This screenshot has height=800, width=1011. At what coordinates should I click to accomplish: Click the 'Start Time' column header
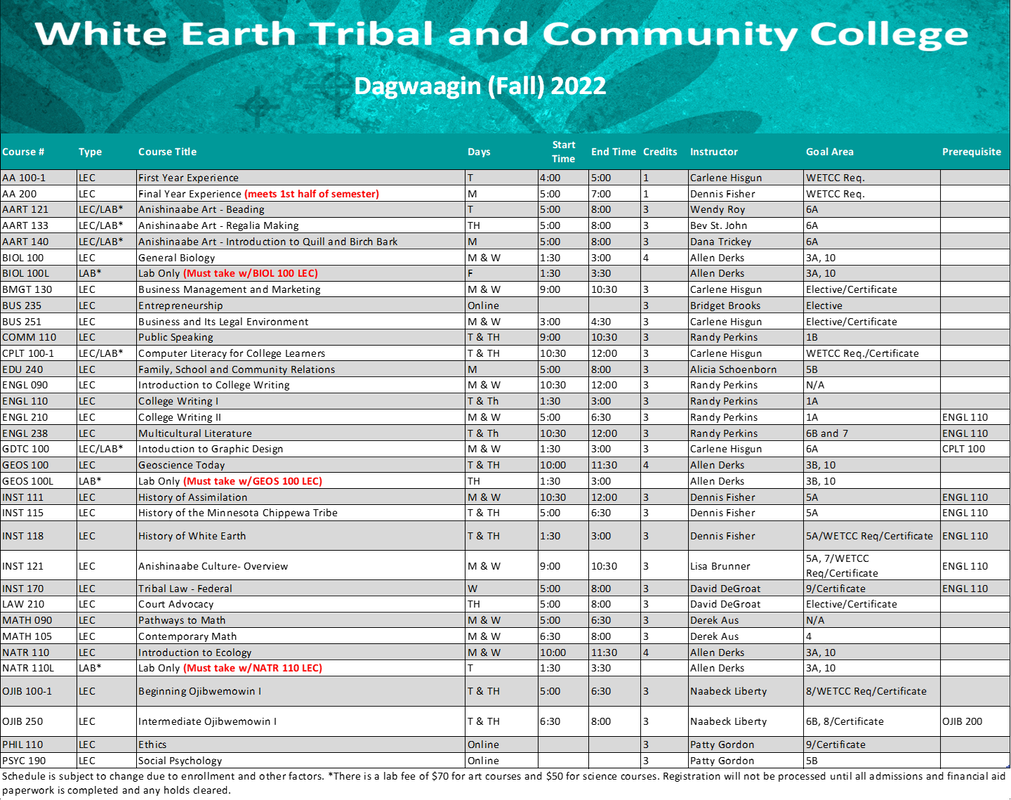pos(563,152)
